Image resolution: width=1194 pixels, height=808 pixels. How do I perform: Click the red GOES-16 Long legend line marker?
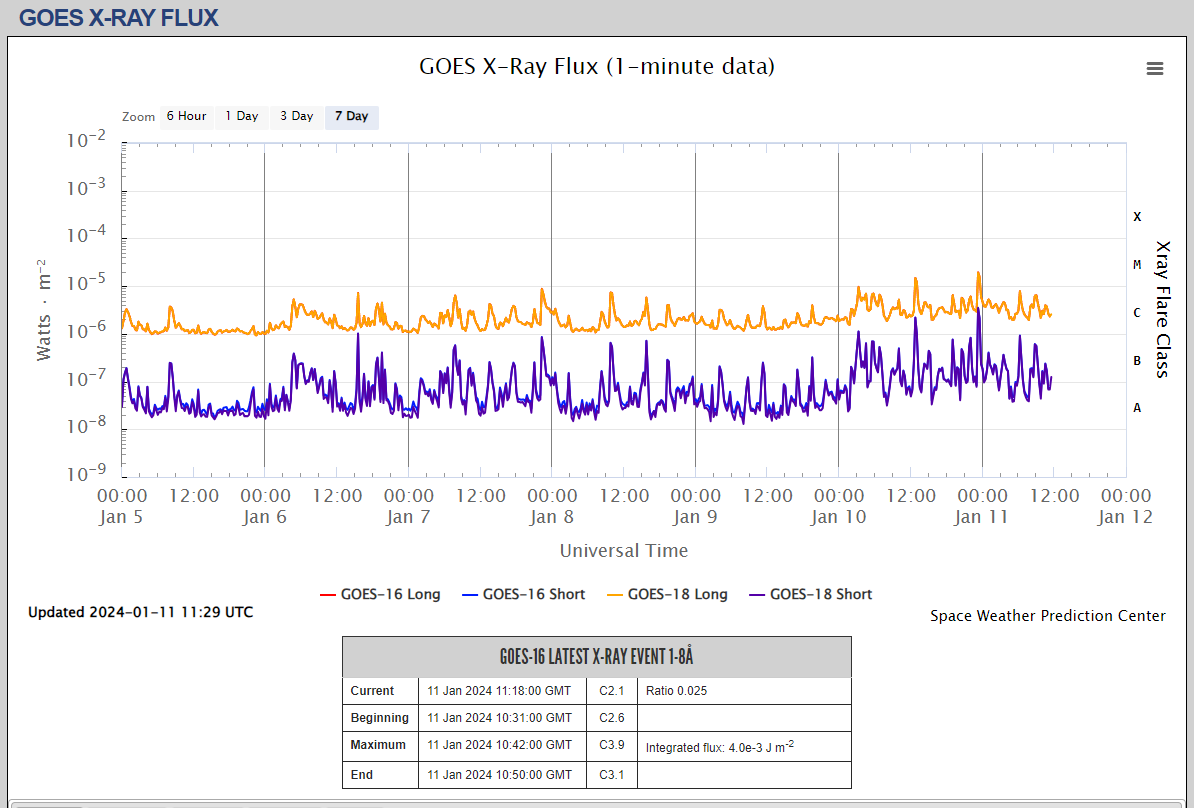(327, 595)
